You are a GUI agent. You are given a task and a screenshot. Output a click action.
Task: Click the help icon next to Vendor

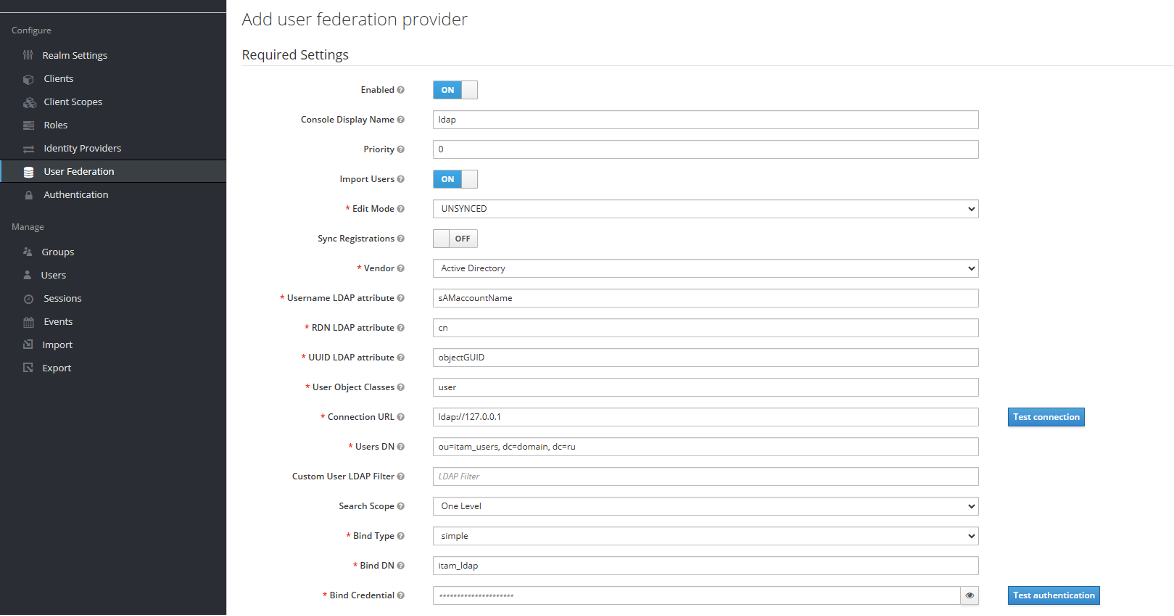coord(401,268)
